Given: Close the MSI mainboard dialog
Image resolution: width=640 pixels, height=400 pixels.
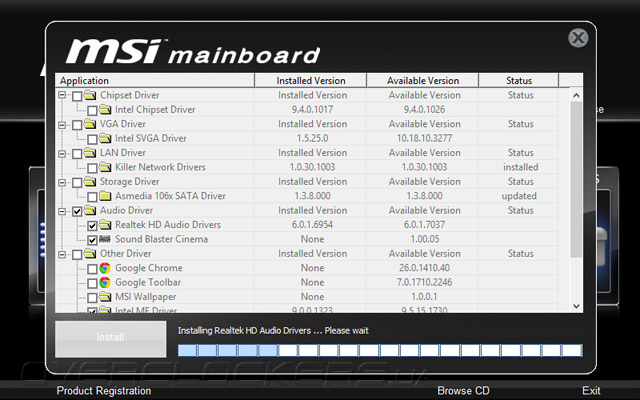Looking at the screenshot, I should [578, 38].
